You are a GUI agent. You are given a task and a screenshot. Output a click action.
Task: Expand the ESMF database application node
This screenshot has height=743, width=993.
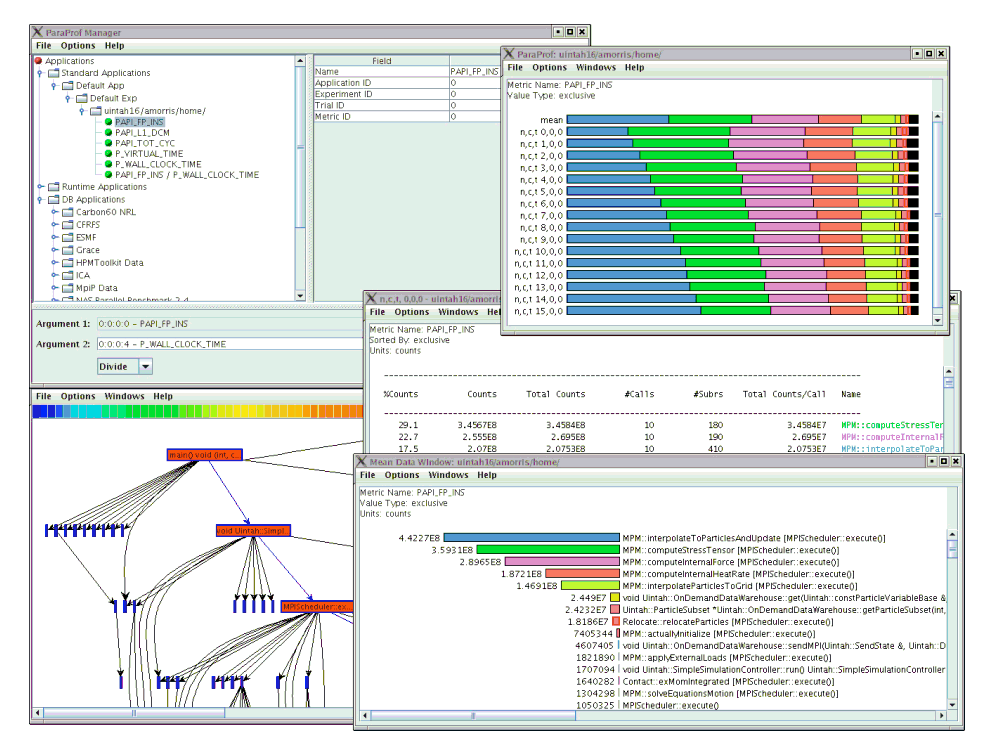(x=54, y=238)
